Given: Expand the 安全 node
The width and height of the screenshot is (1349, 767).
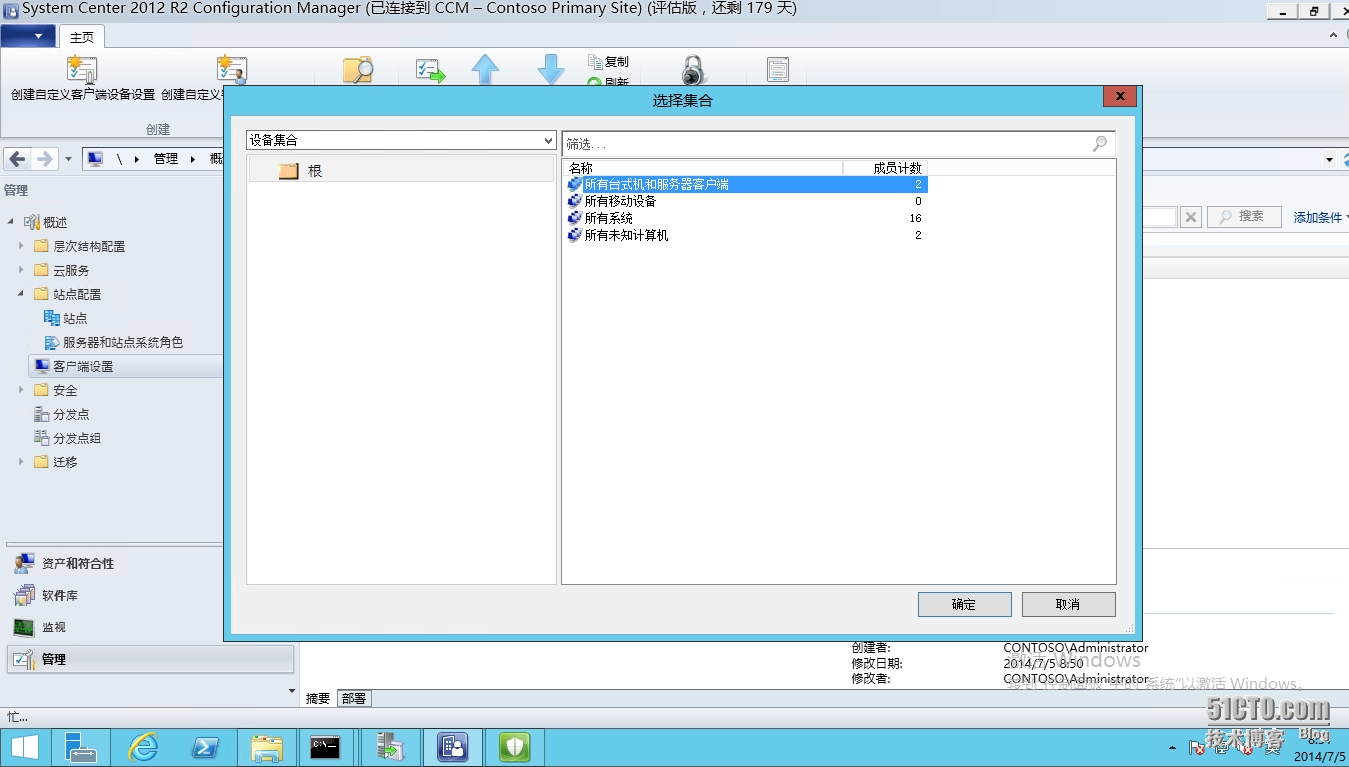Looking at the screenshot, I should tap(21, 390).
